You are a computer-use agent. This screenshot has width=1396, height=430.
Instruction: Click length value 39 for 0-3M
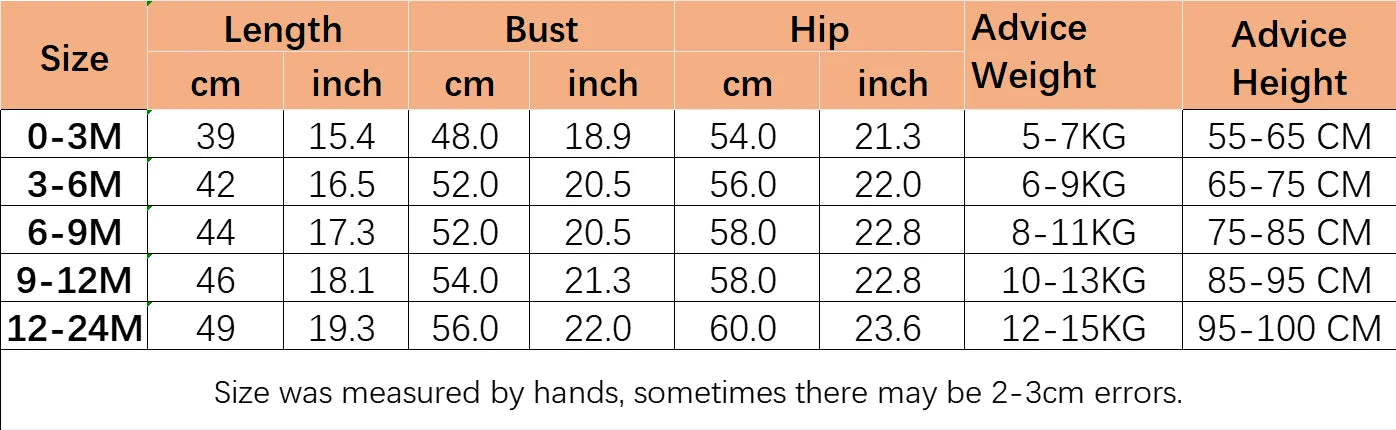(215, 136)
